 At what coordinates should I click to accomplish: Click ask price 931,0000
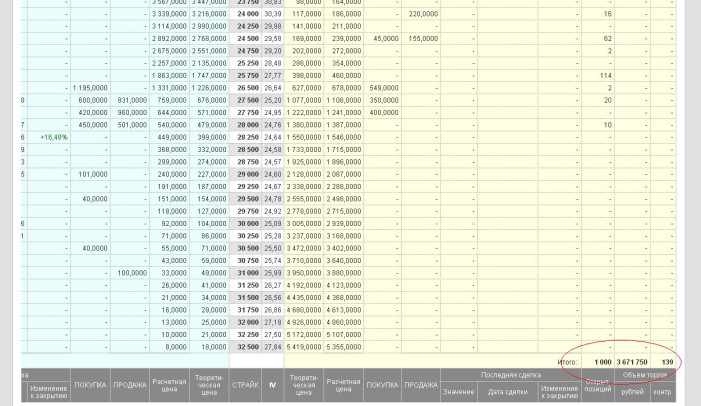[132, 100]
